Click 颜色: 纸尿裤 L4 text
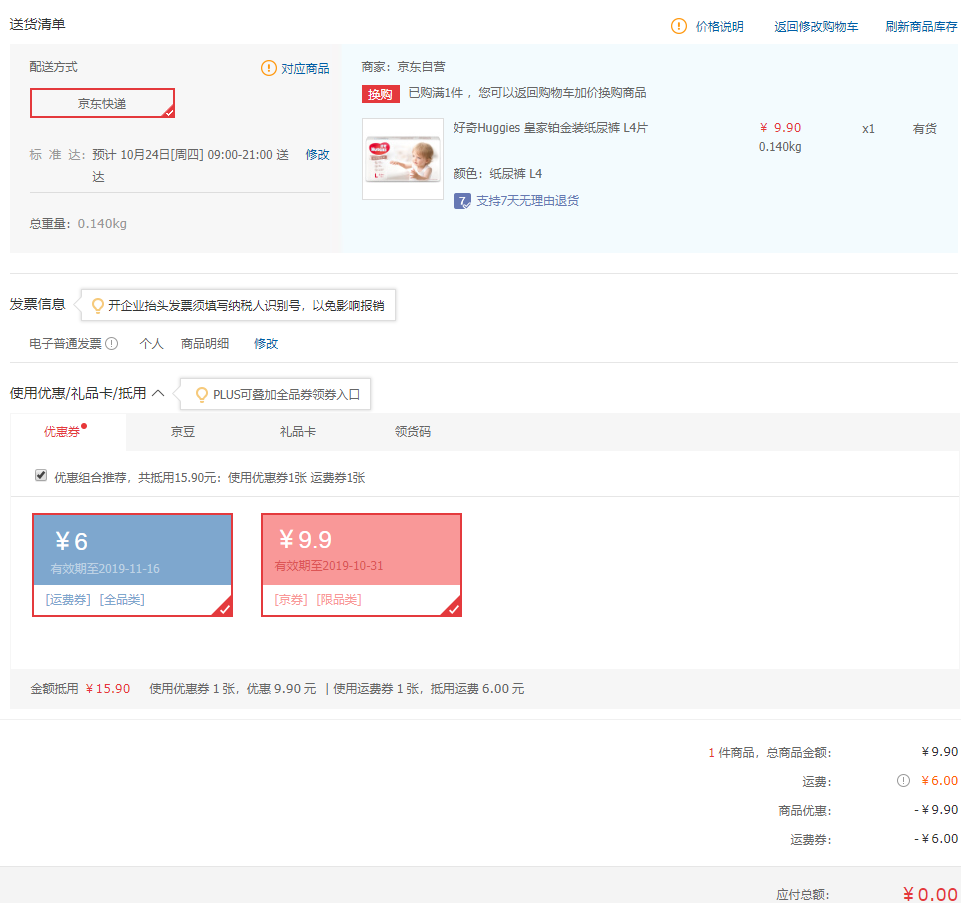 click(x=498, y=173)
